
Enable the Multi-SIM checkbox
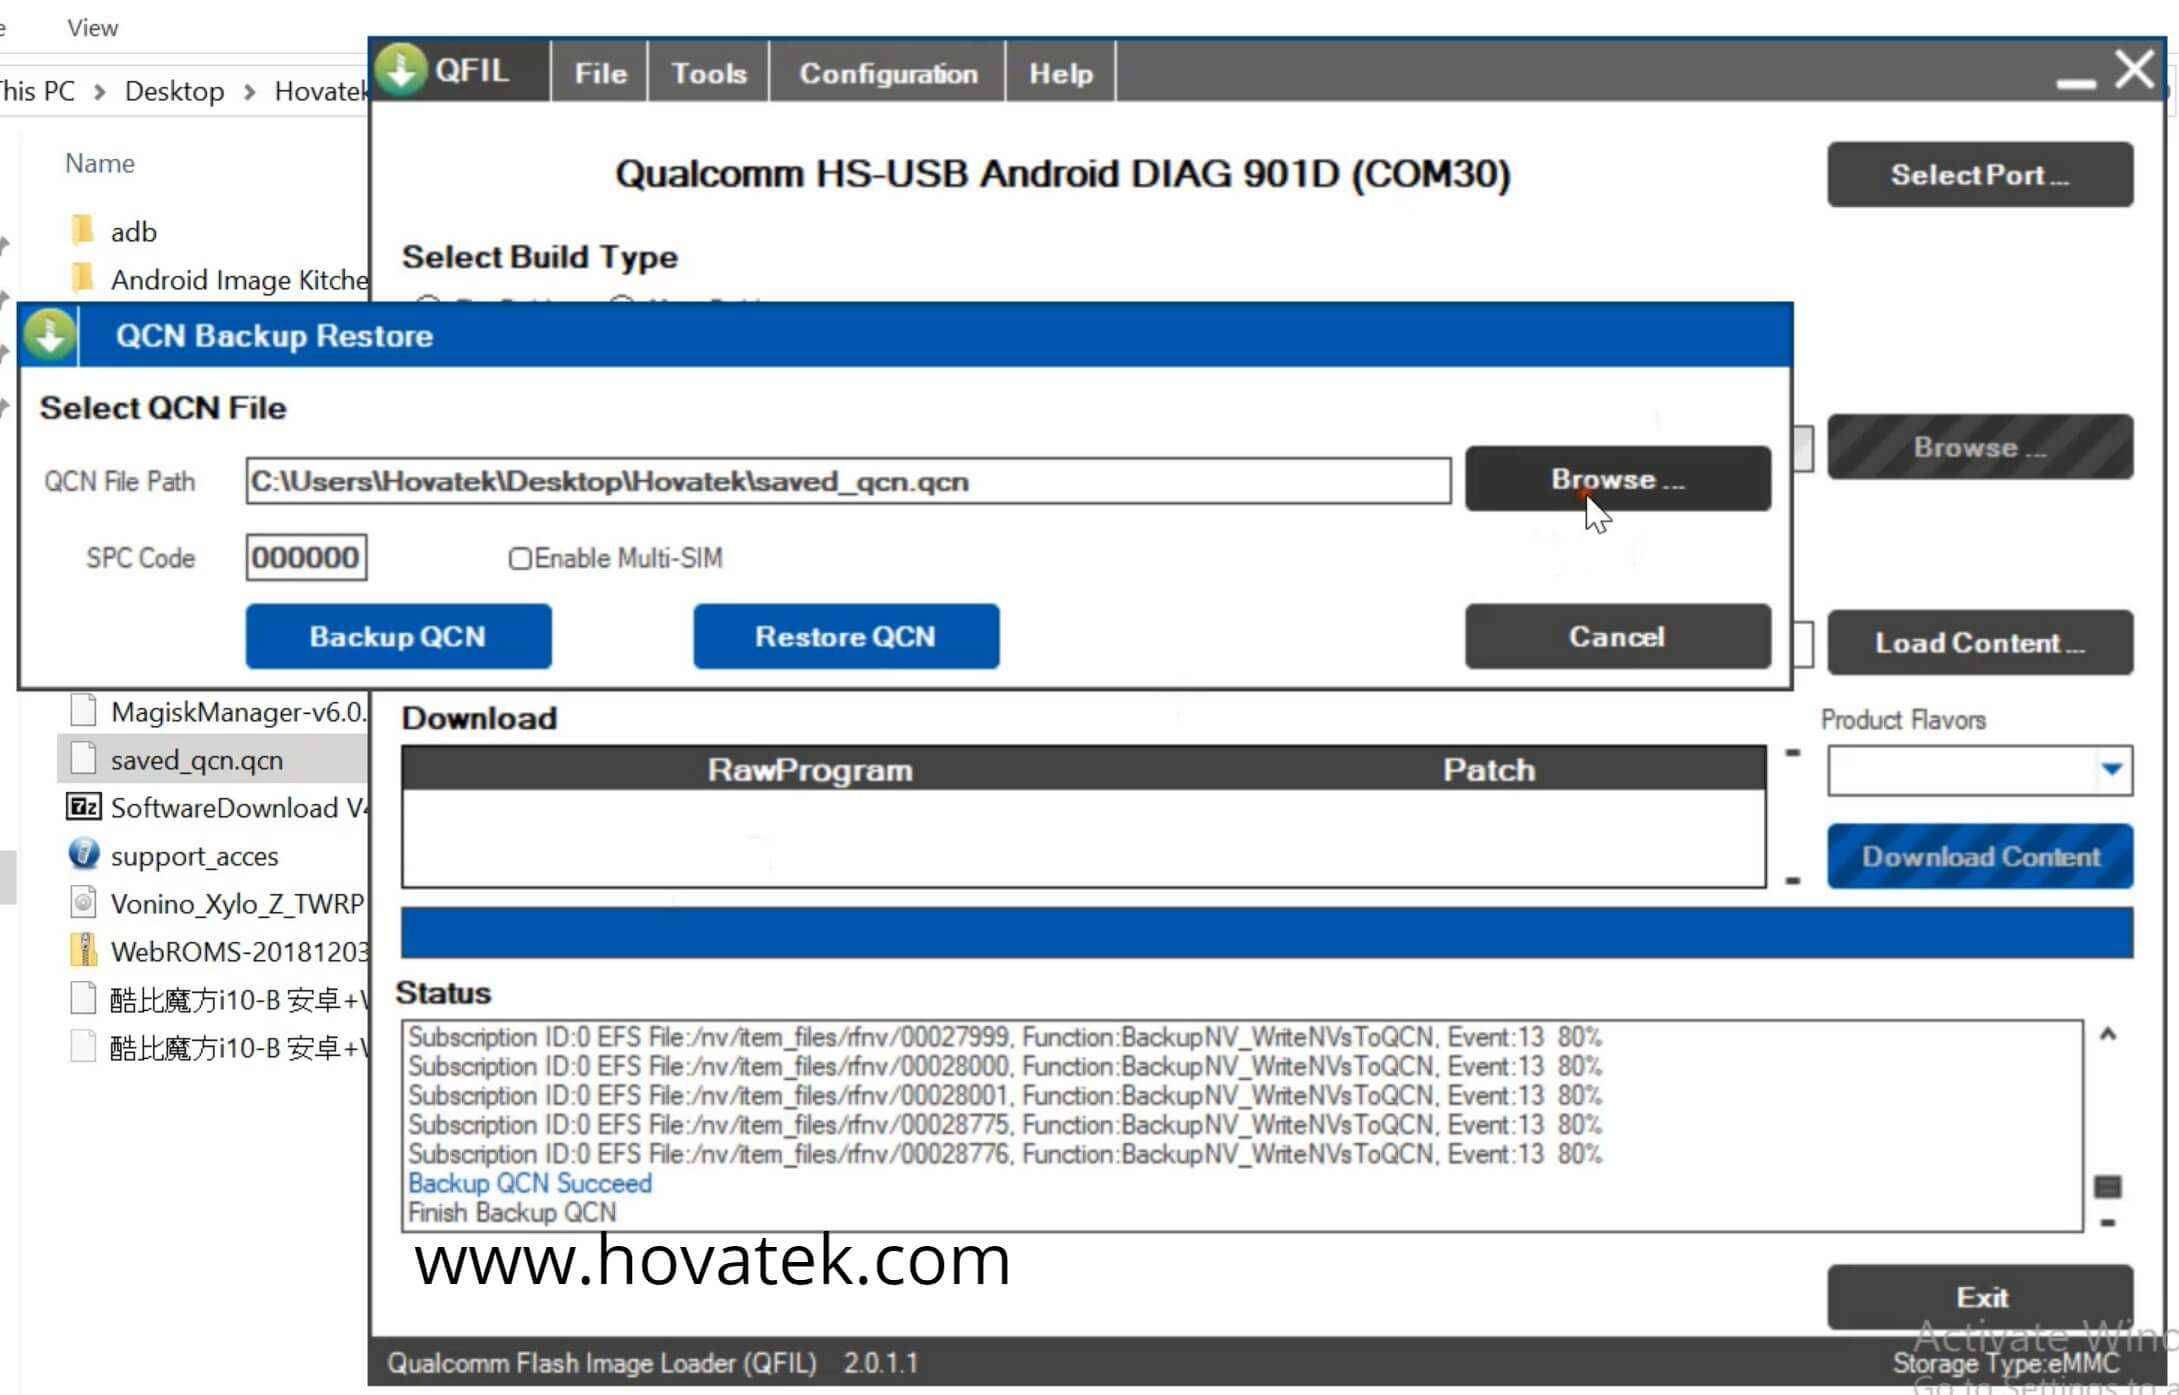519,558
